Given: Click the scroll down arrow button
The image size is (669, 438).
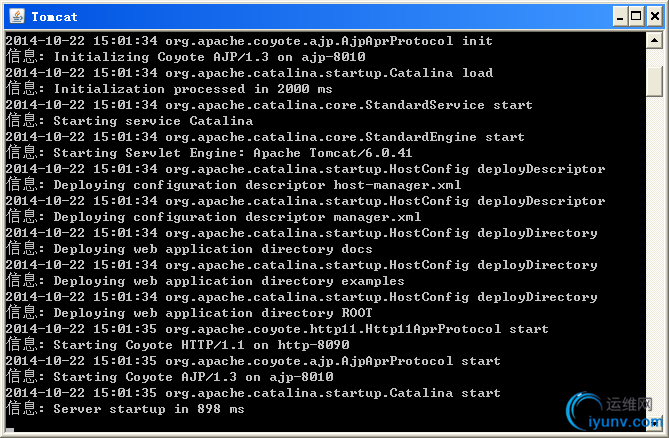Looking at the screenshot, I should pyautogui.click(x=654, y=423).
